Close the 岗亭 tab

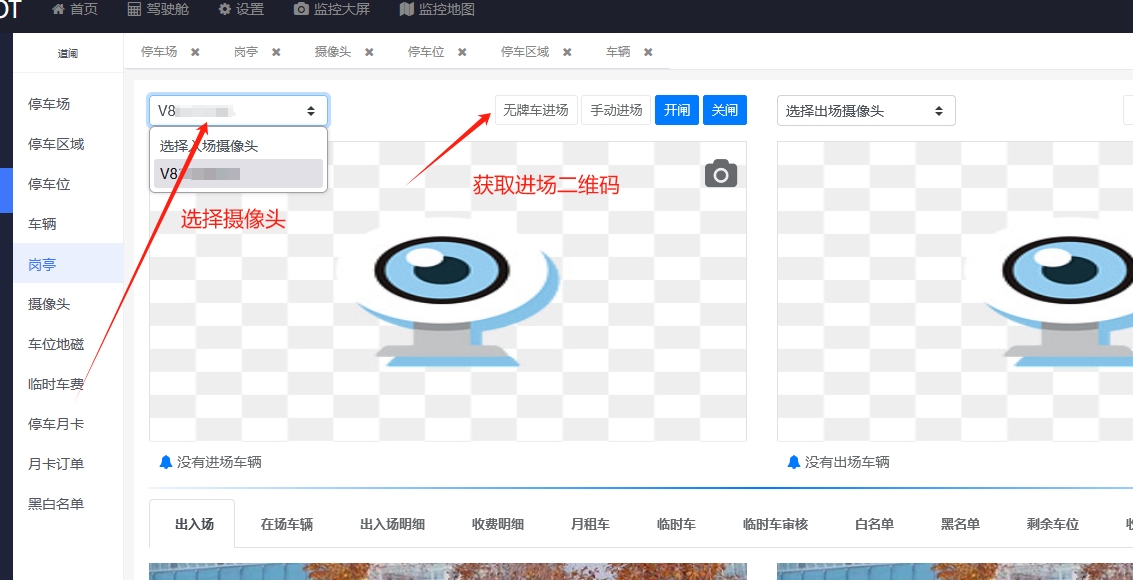(276, 52)
